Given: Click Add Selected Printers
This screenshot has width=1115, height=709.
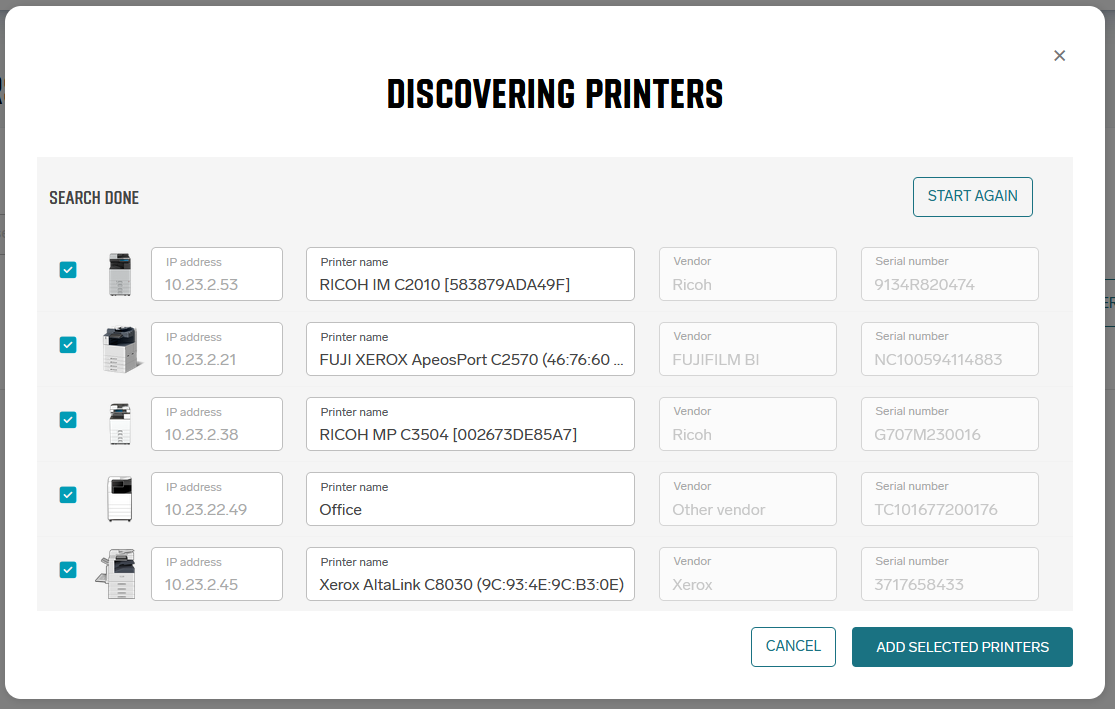Looking at the screenshot, I should 962,647.
